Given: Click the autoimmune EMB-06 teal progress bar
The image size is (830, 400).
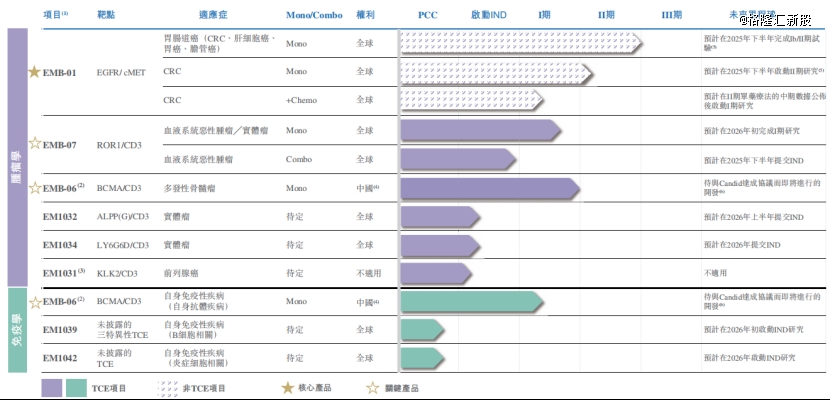Looking at the screenshot, I should coord(472,302).
